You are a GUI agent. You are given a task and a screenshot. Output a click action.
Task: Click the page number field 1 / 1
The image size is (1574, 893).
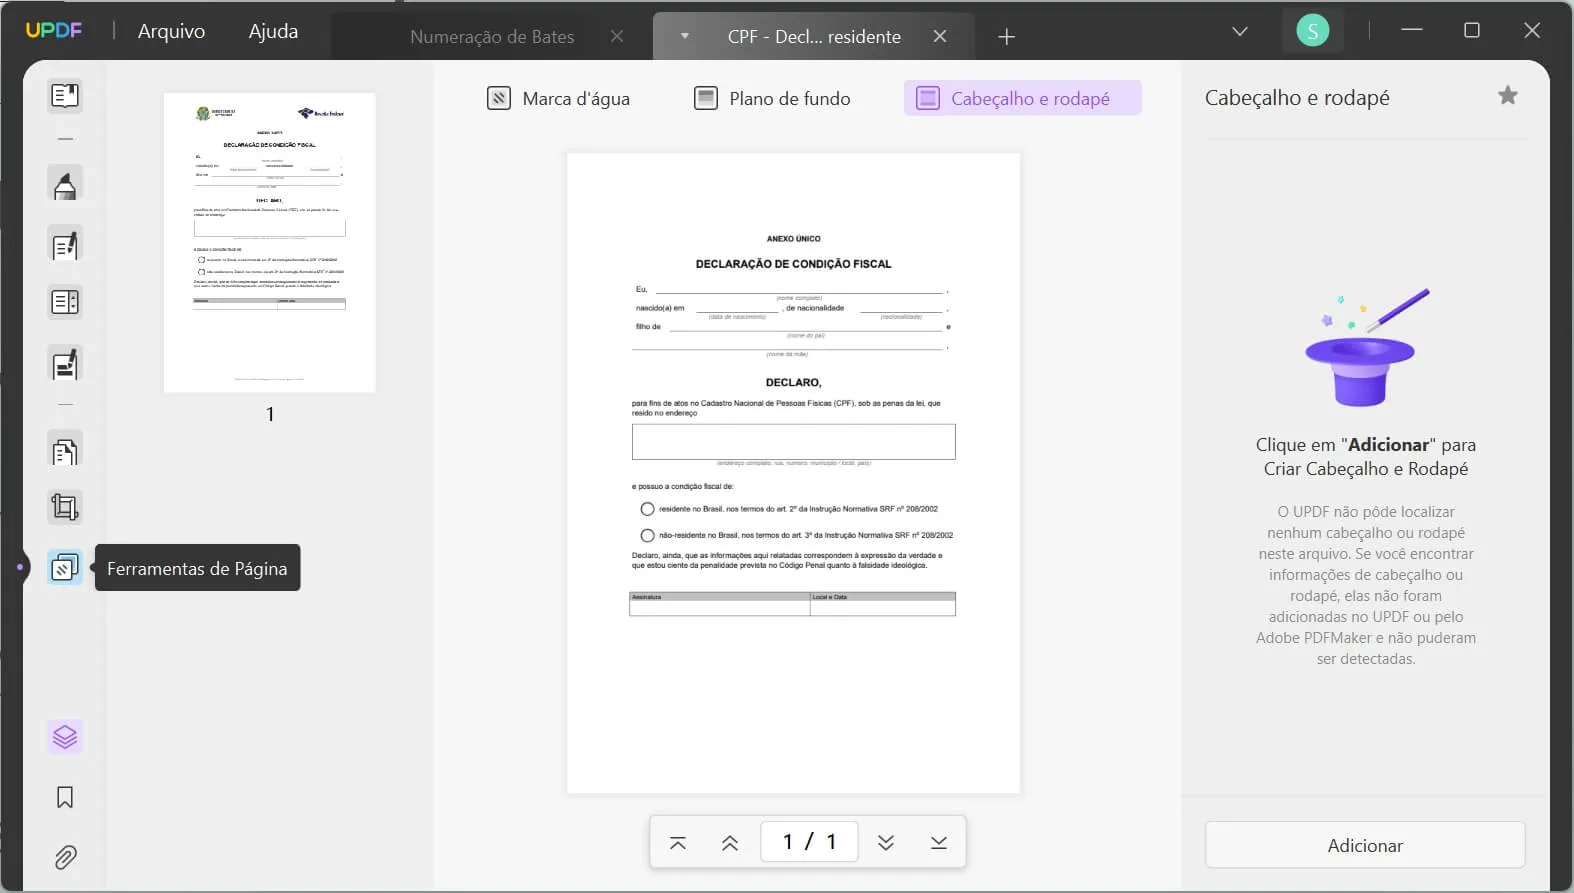[809, 842]
